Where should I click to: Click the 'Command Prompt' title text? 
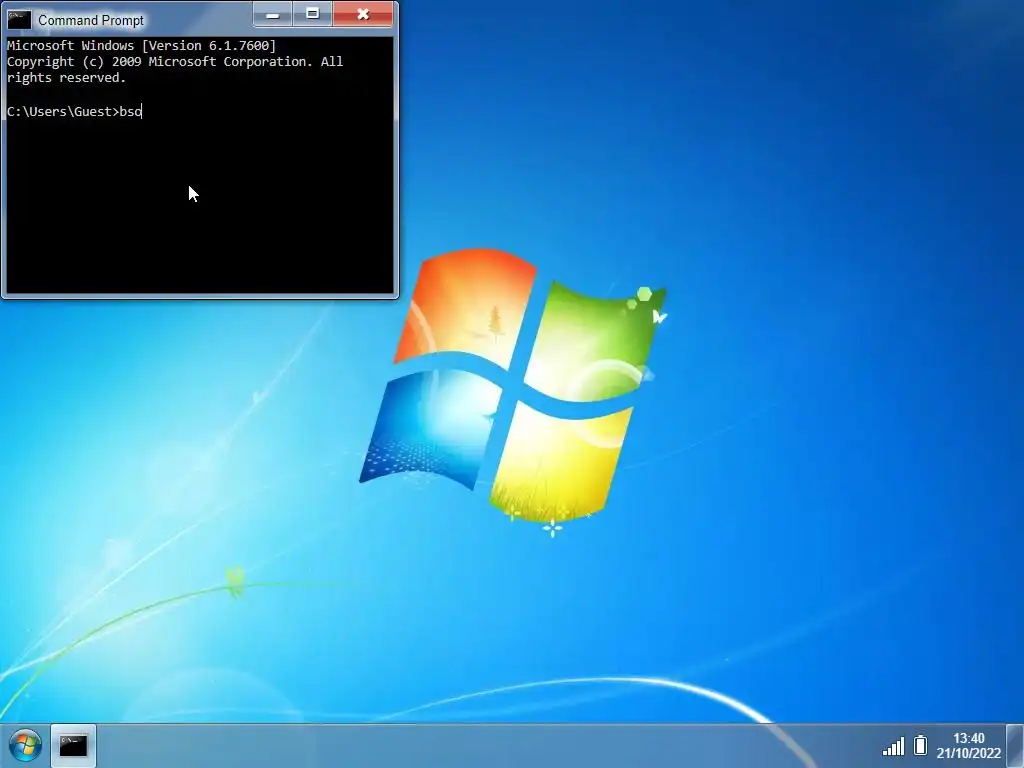pos(91,20)
